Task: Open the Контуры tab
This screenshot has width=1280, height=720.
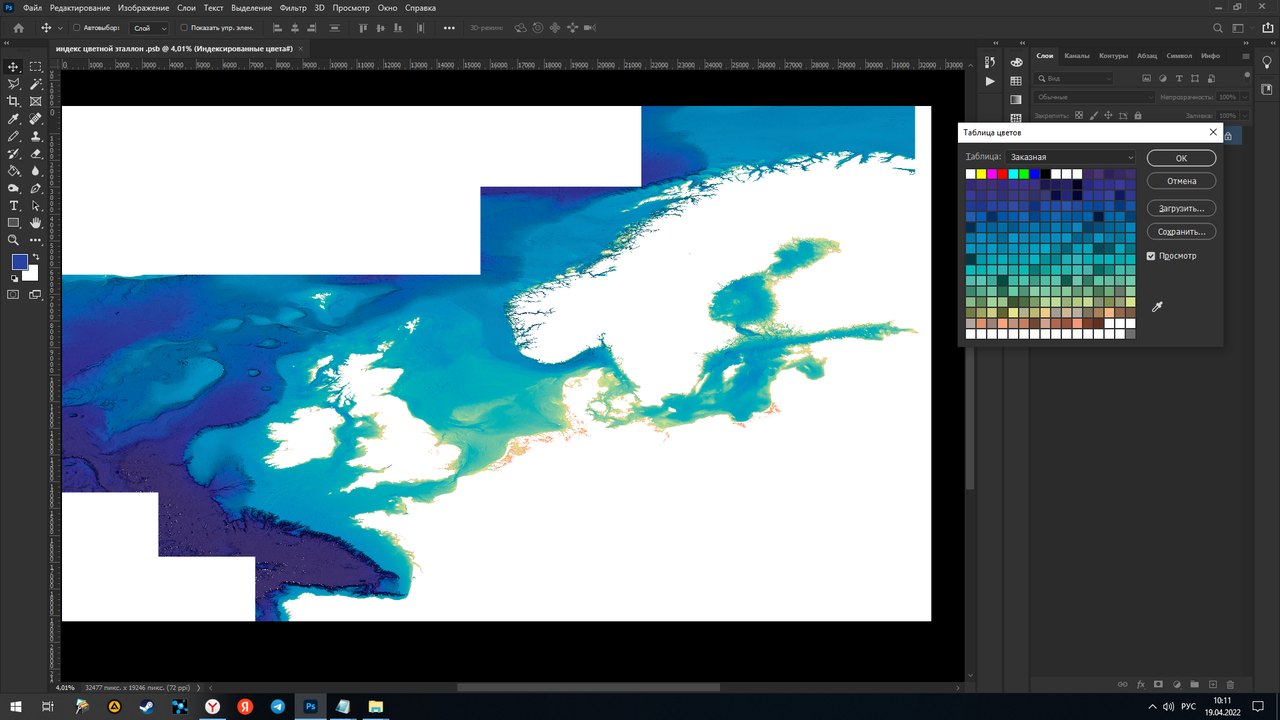Action: [x=1113, y=56]
